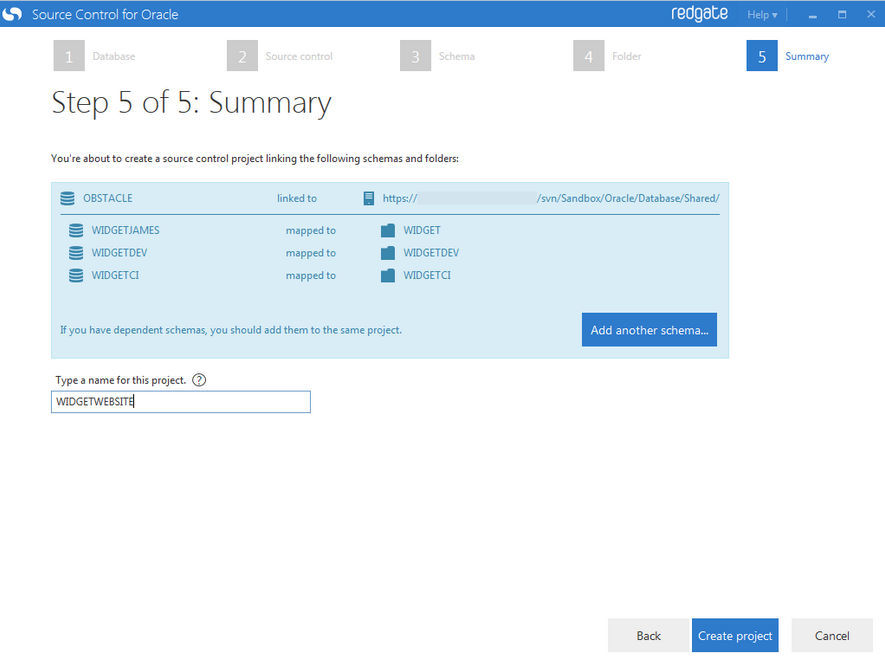Go to the Schema step label
The height and width of the screenshot is (666, 885).
457,56
